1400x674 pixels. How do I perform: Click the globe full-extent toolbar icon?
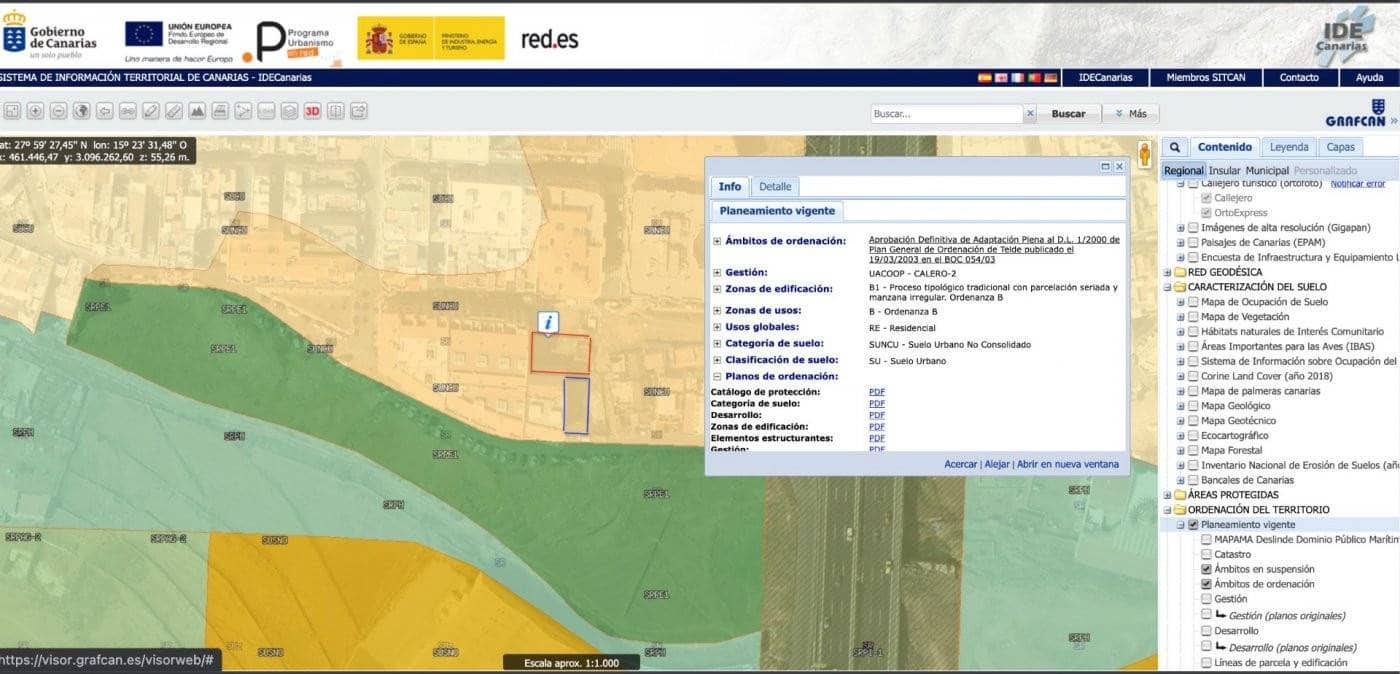tap(82, 111)
